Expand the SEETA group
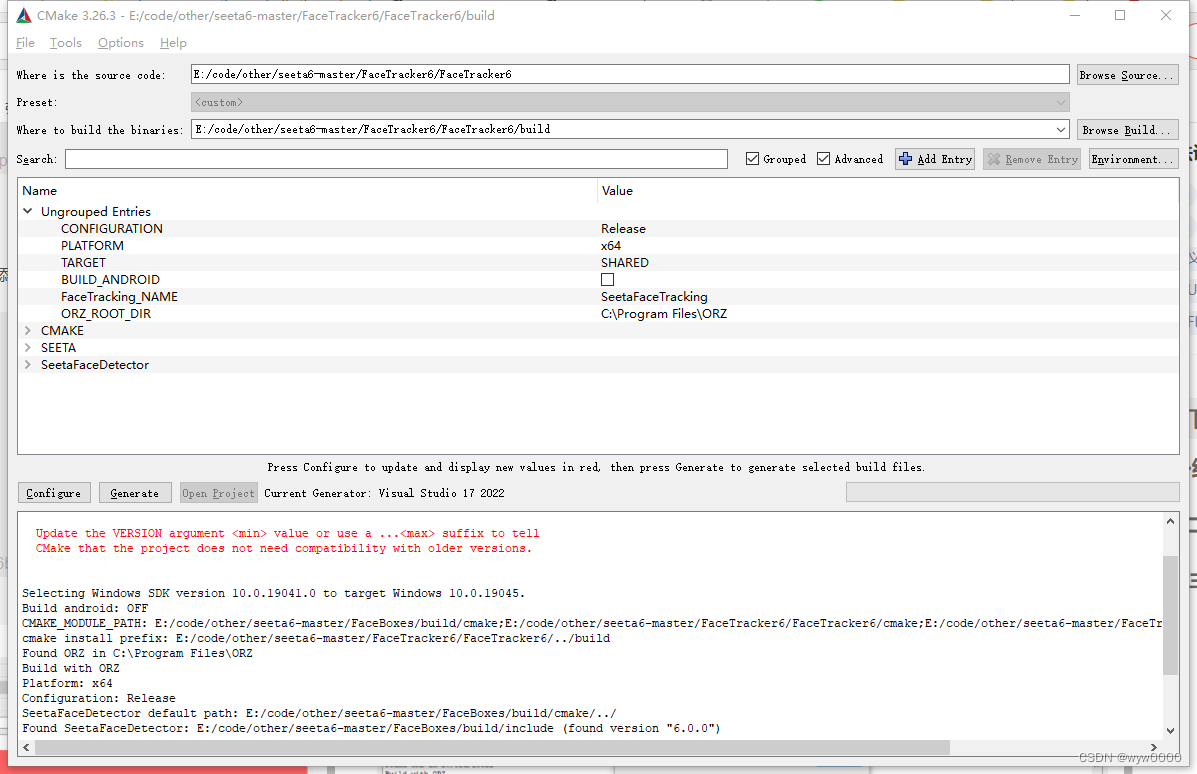Screen dimensions: 1197x774 (x=27, y=347)
